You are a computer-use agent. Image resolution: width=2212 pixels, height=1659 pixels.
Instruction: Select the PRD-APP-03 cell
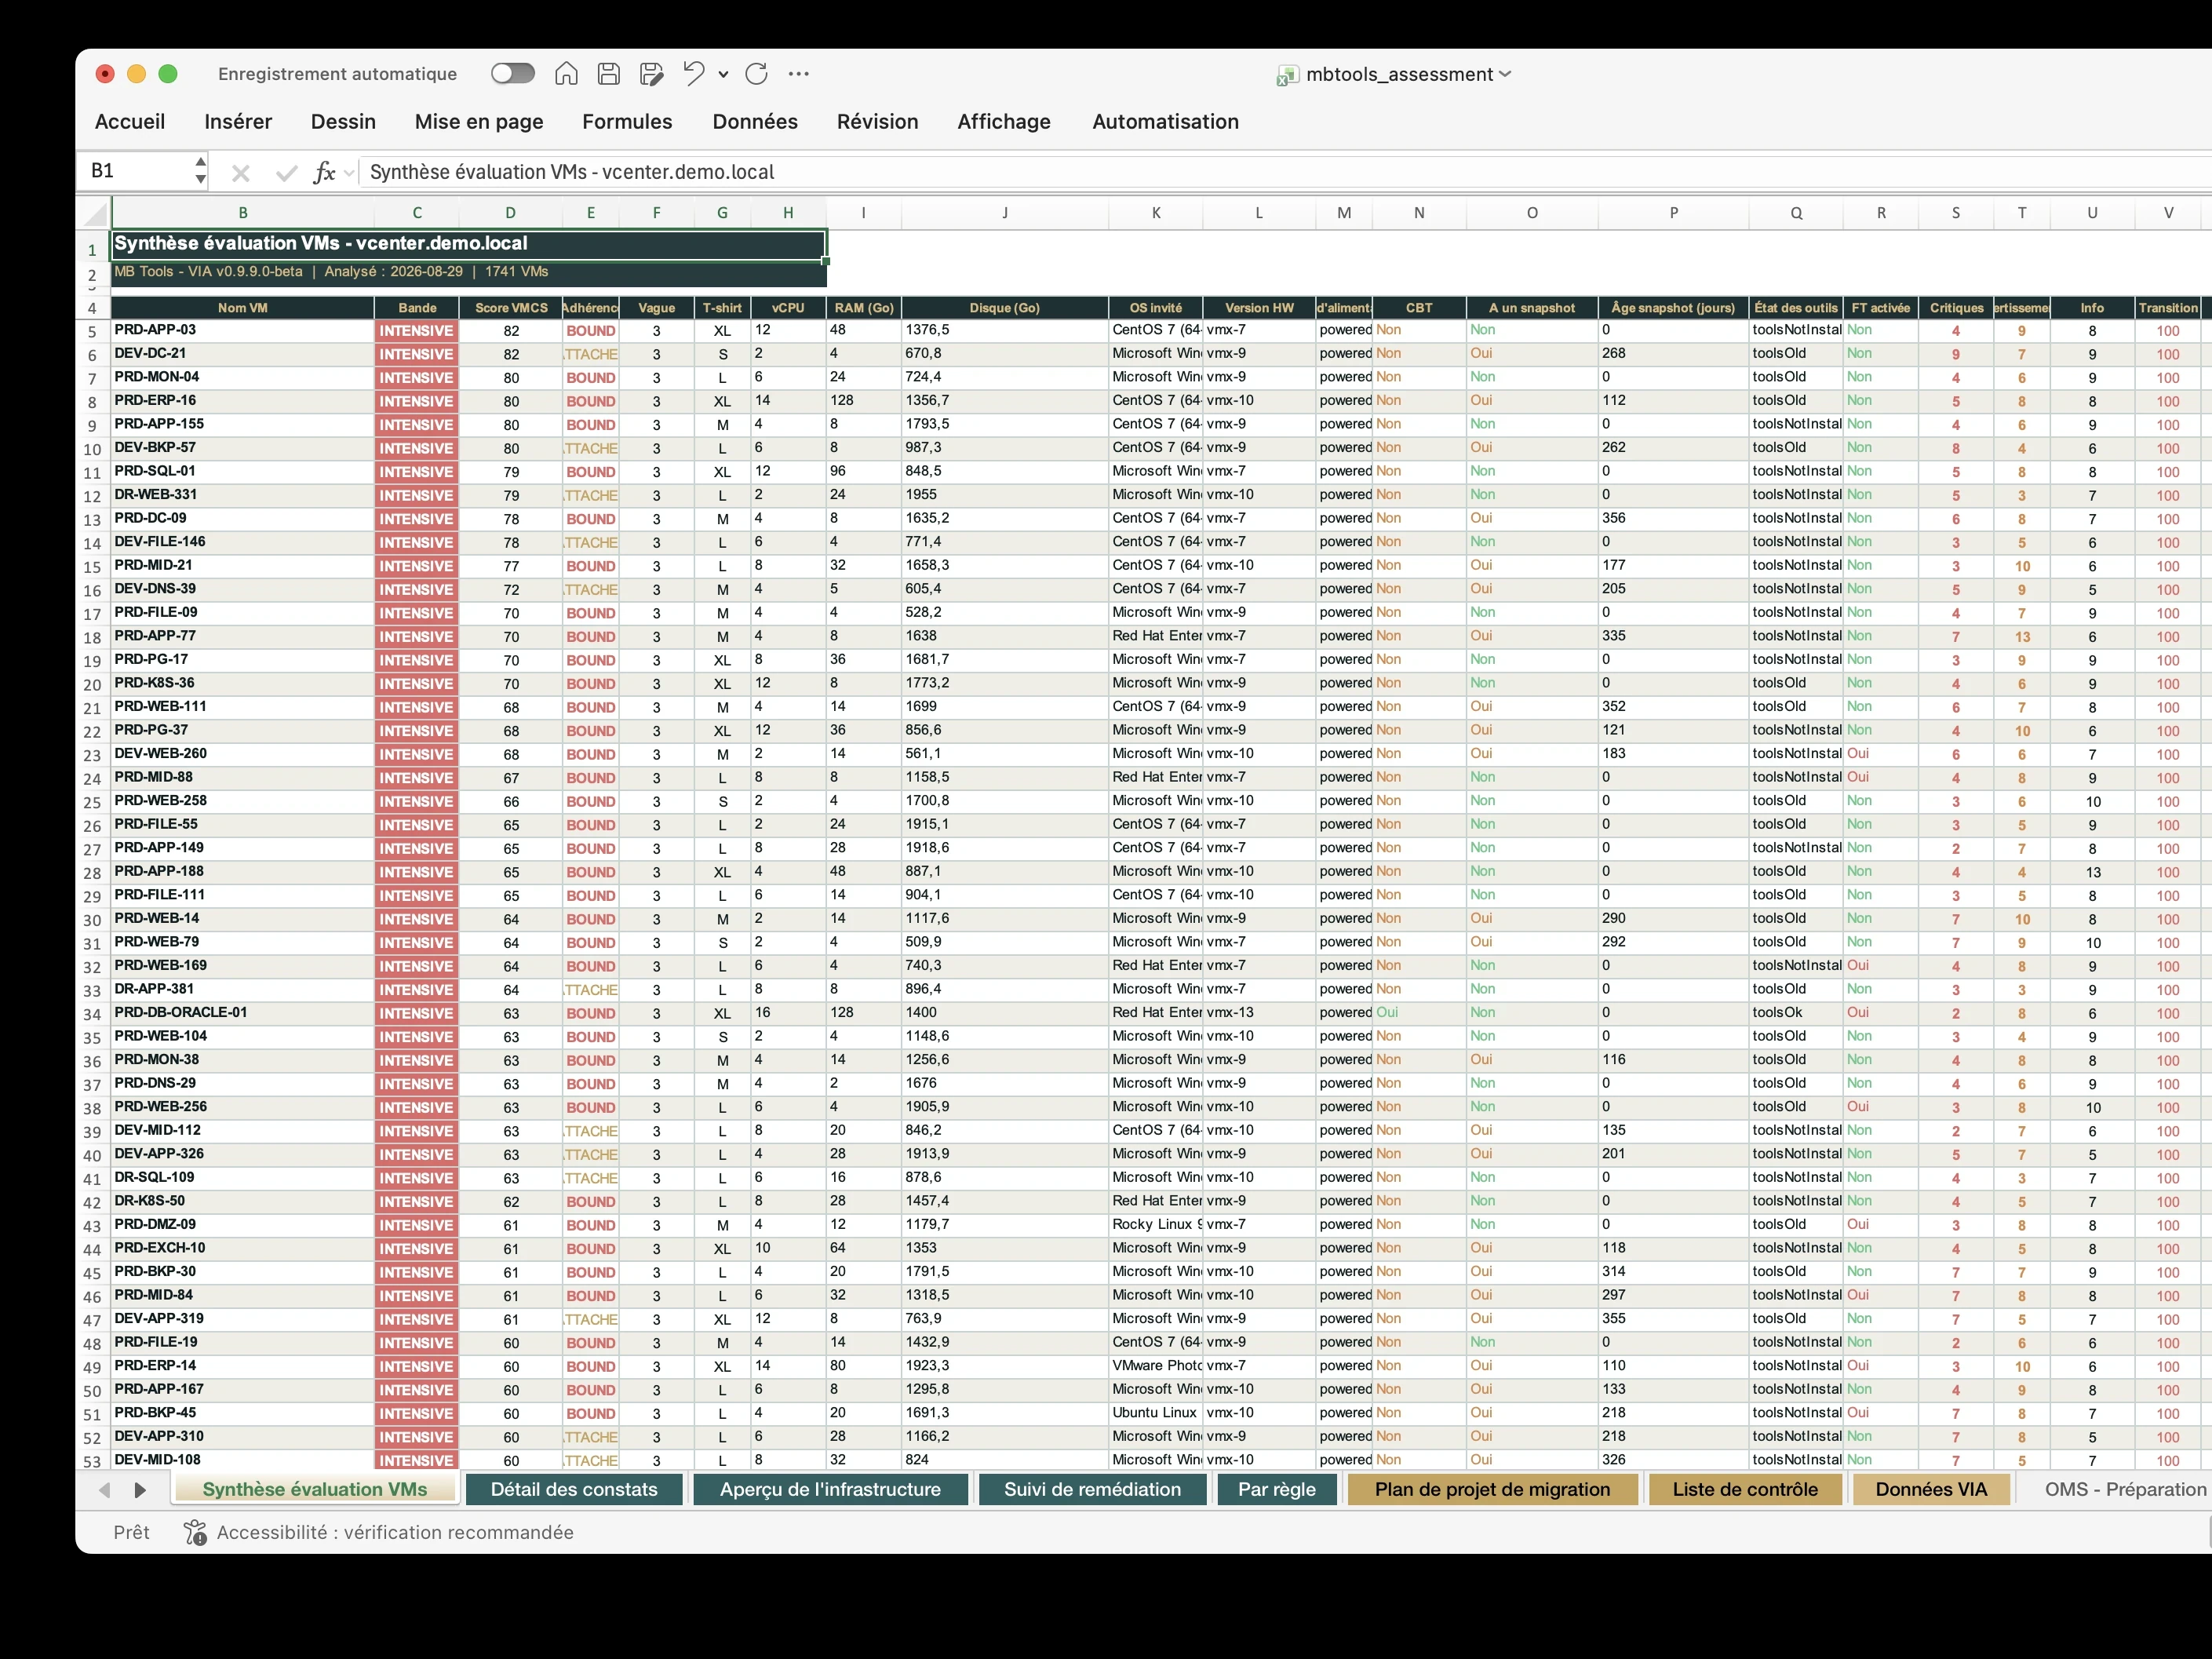(x=243, y=330)
